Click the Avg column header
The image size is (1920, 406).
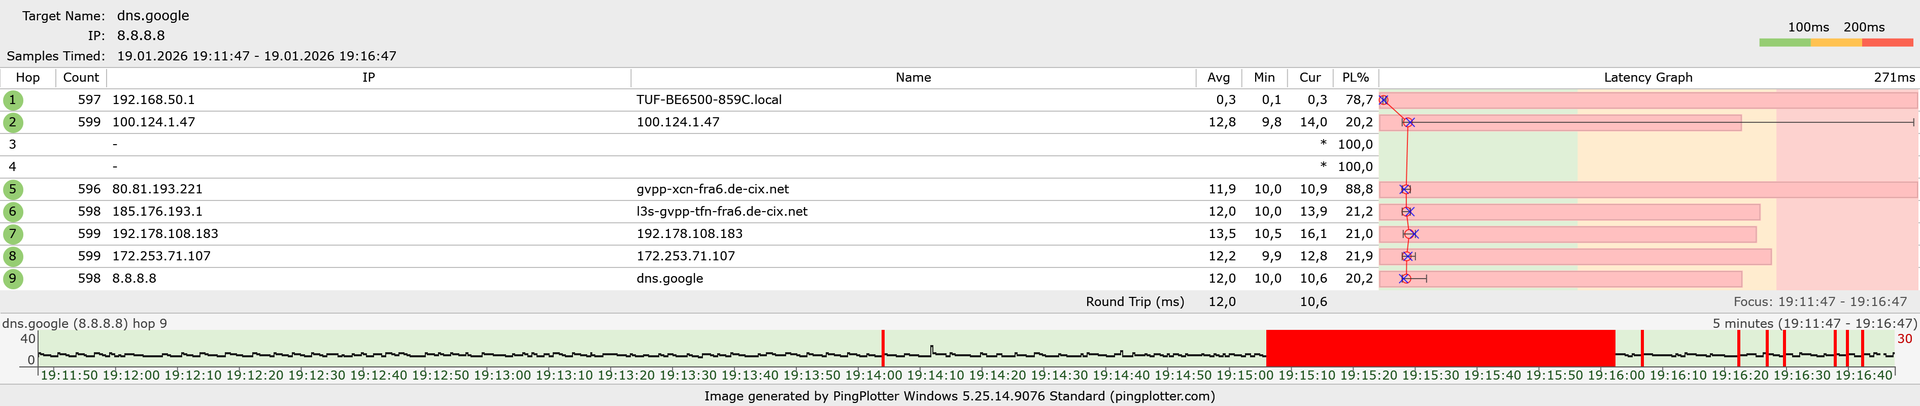(1218, 77)
